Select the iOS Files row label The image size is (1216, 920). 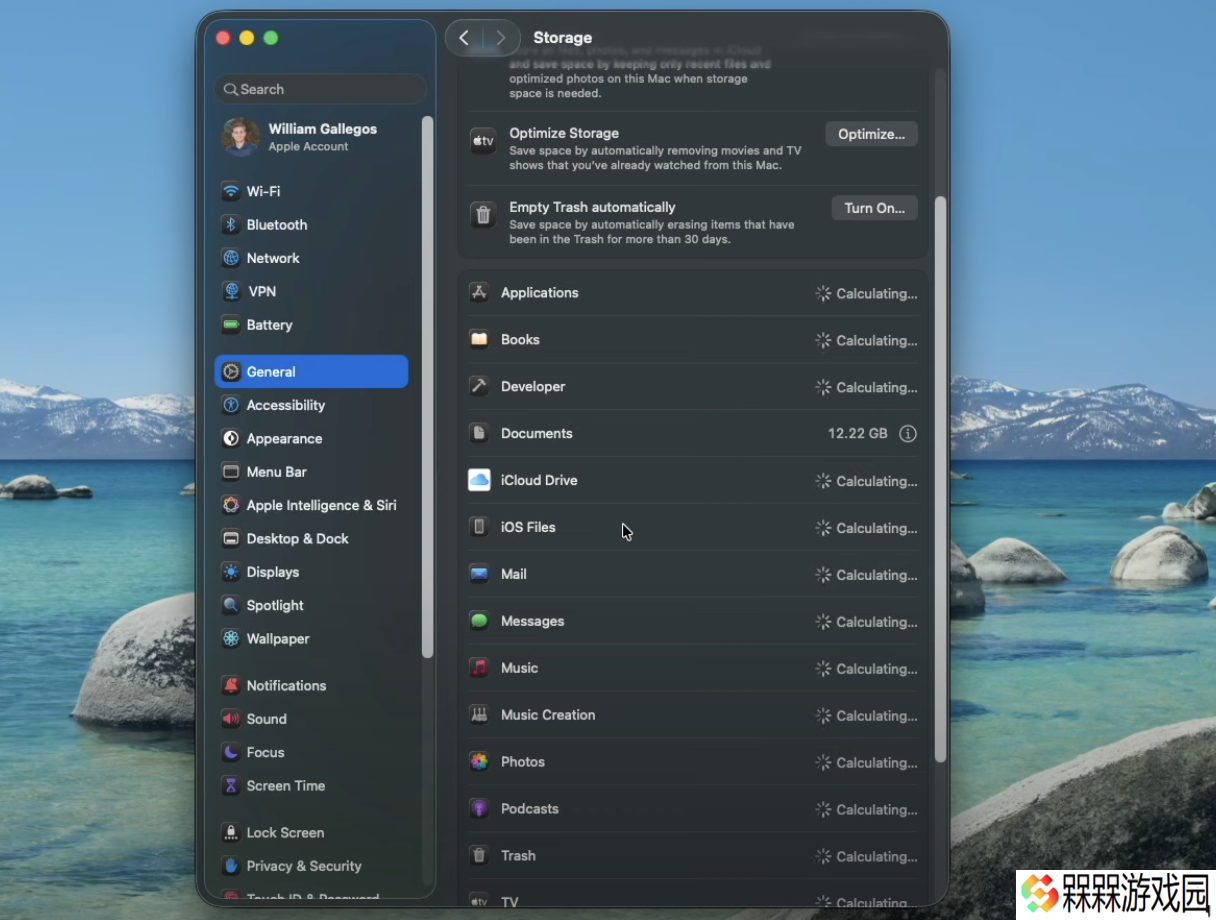[528, 527]
